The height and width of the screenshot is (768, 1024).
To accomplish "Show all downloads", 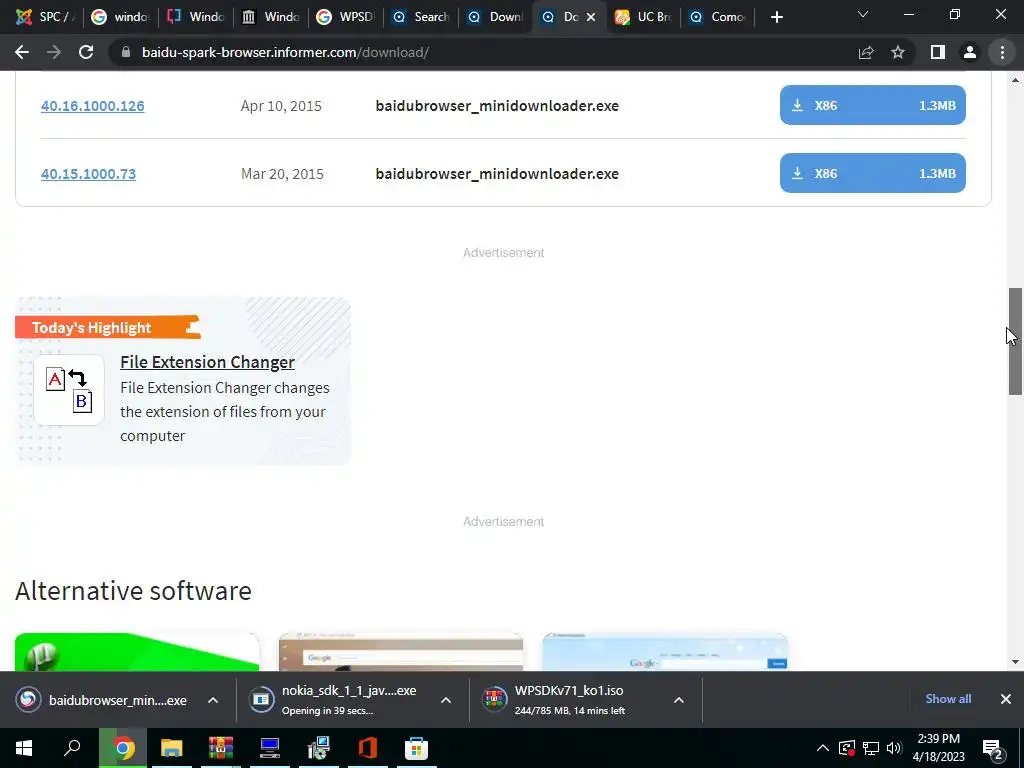I will pyautogui.click(x=948, y=699).
